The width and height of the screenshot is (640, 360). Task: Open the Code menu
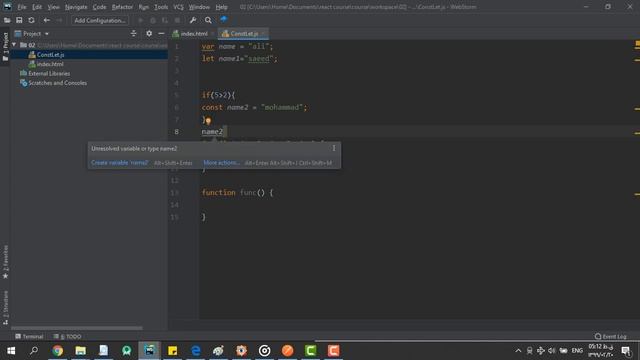(x=99, y=7)
